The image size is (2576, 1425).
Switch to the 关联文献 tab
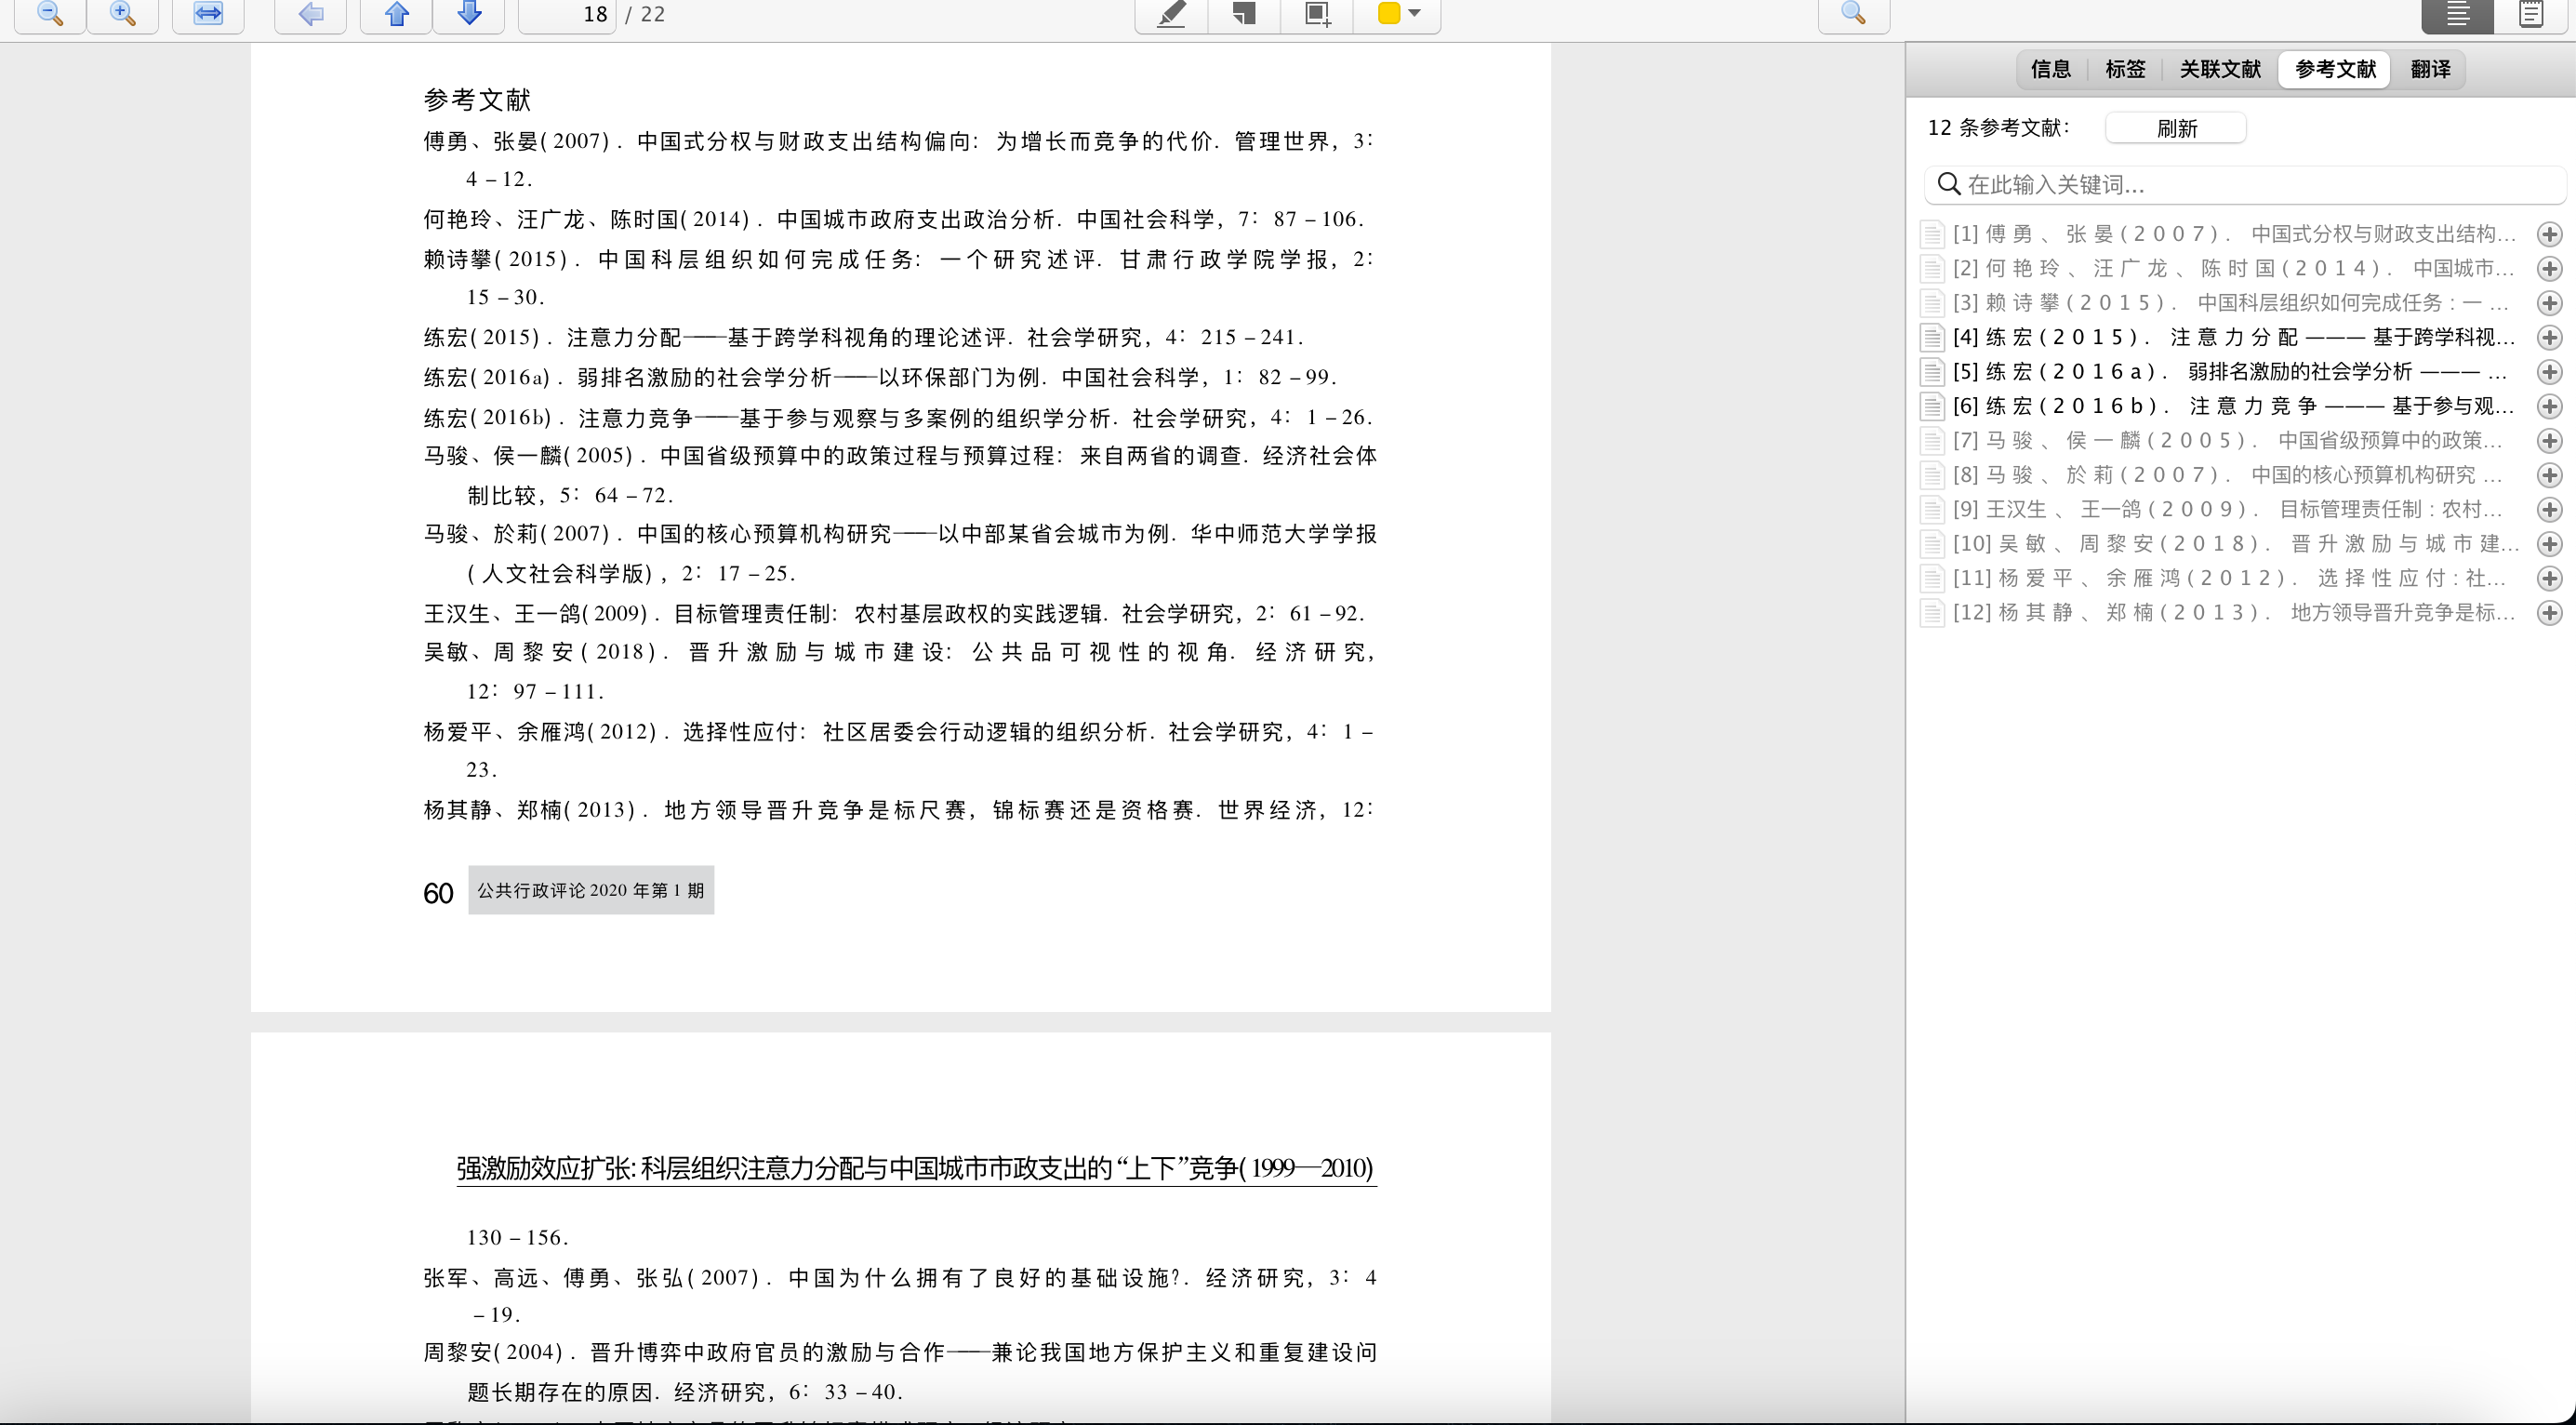2220,69
